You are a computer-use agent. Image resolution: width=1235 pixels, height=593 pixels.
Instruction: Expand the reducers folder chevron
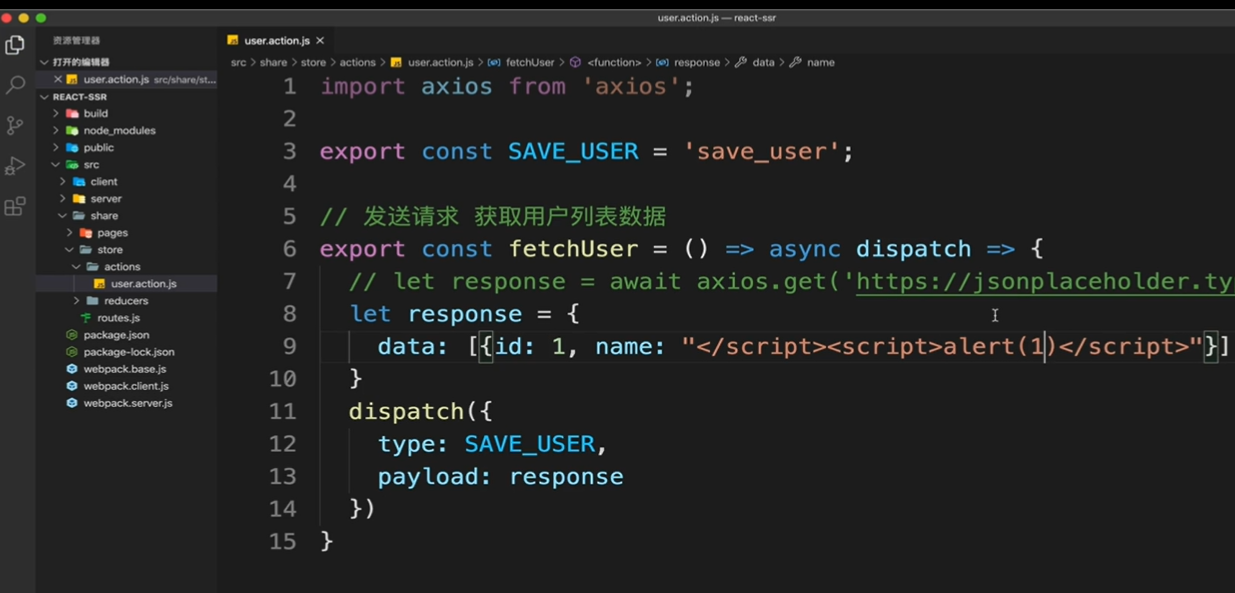(77, 301)
